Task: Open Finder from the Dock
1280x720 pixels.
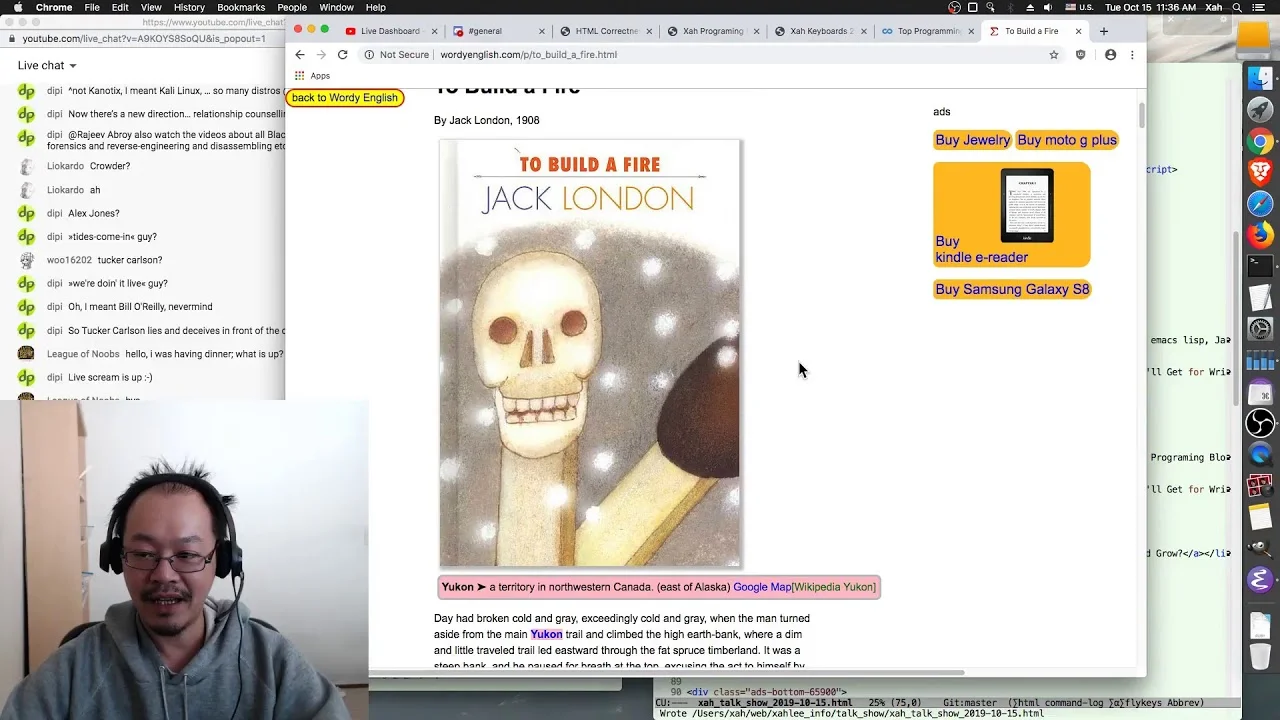Action: click(1260, 77)
